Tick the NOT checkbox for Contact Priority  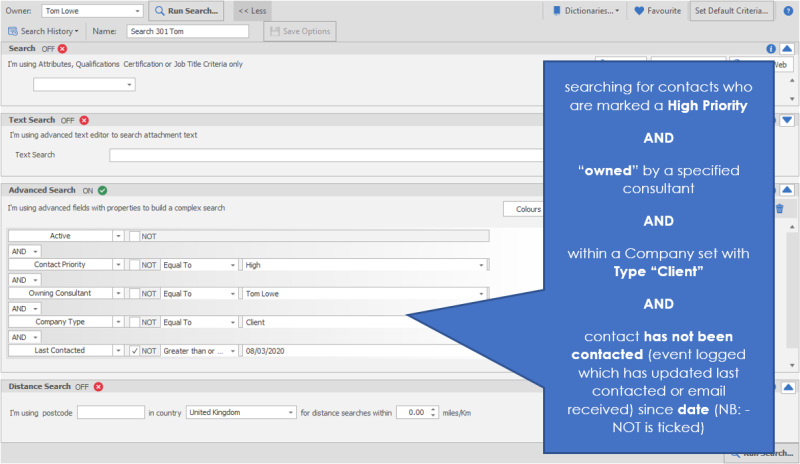[135, 265]
